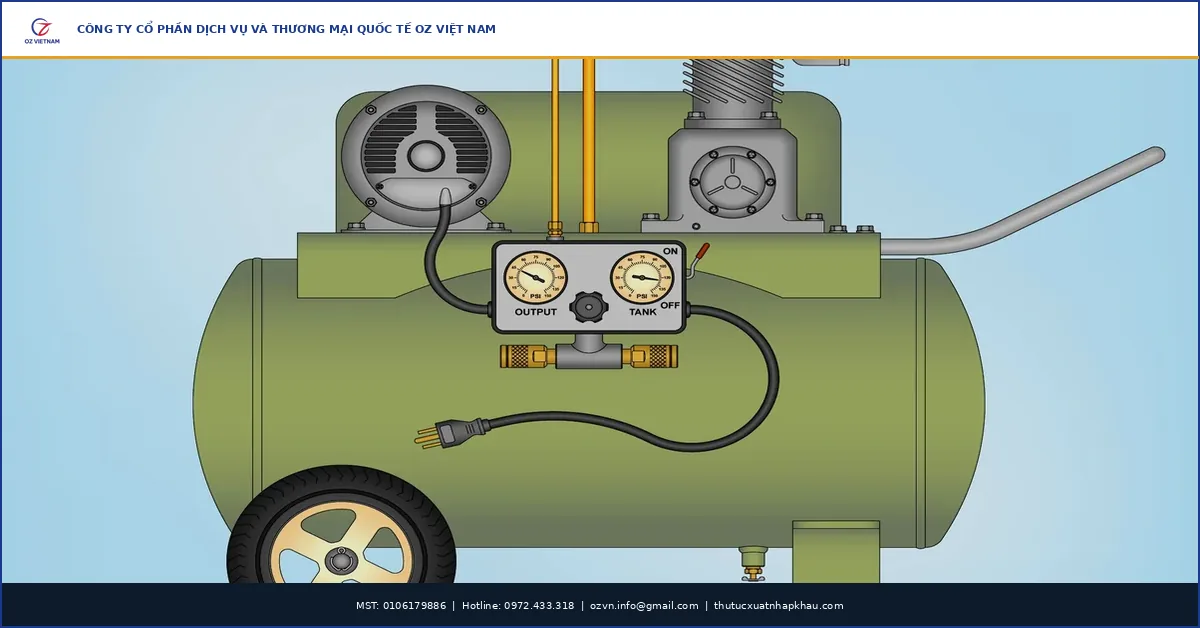The height and width of the screenshot is (628, 1200).
Task: Click the TANK label on control panel
Action: point(642,313)
